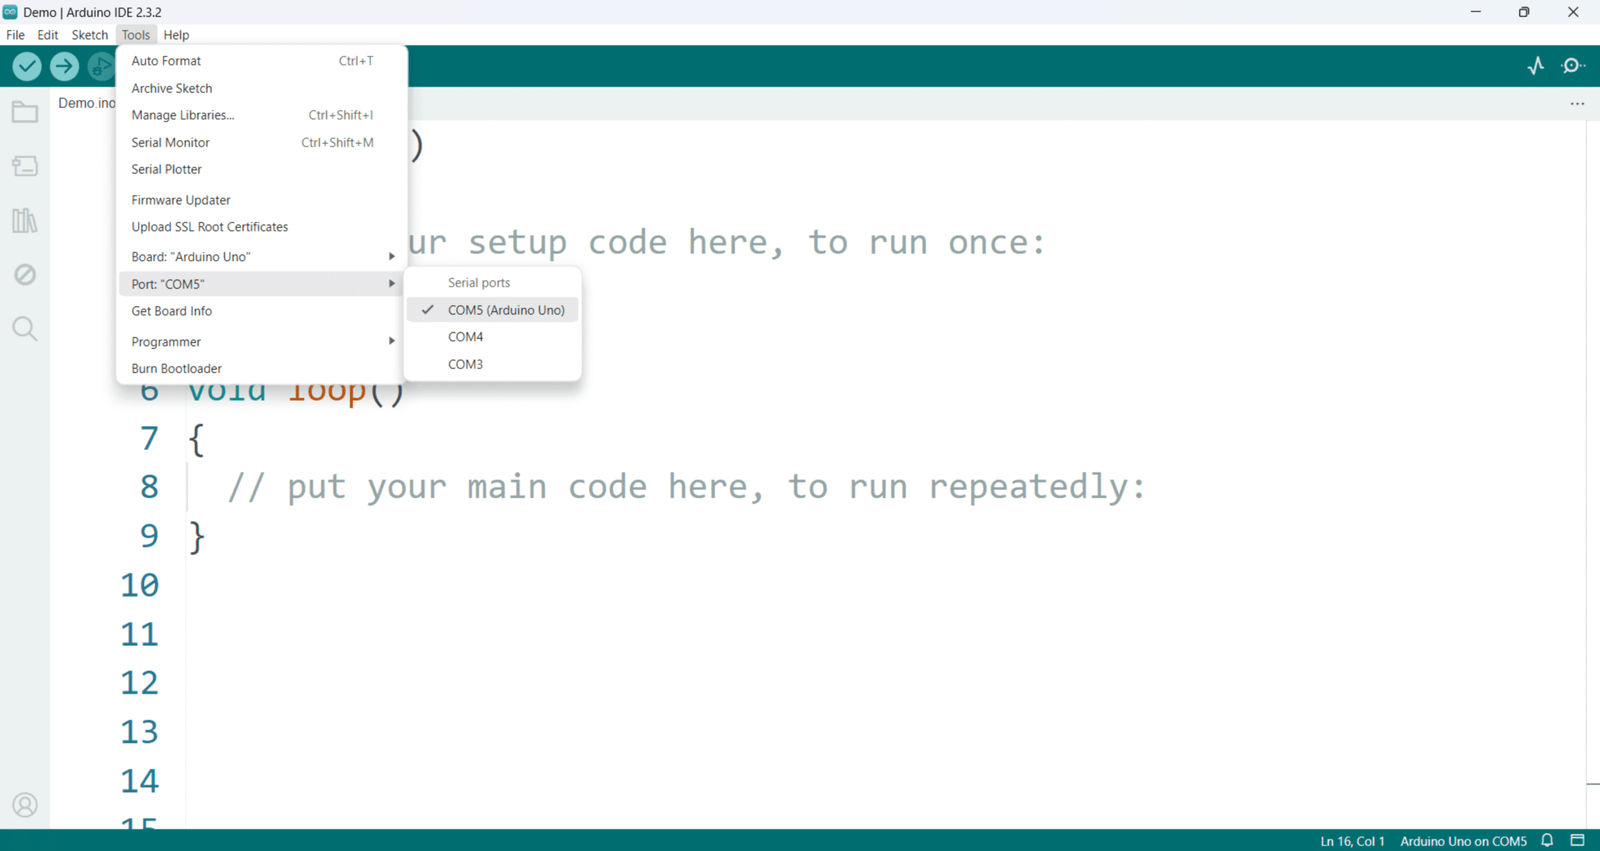The height and width of the screenshot is (851, 1600).
Task: Expand the Port: "COM5" submenu
Action: (x=261, y=284)
